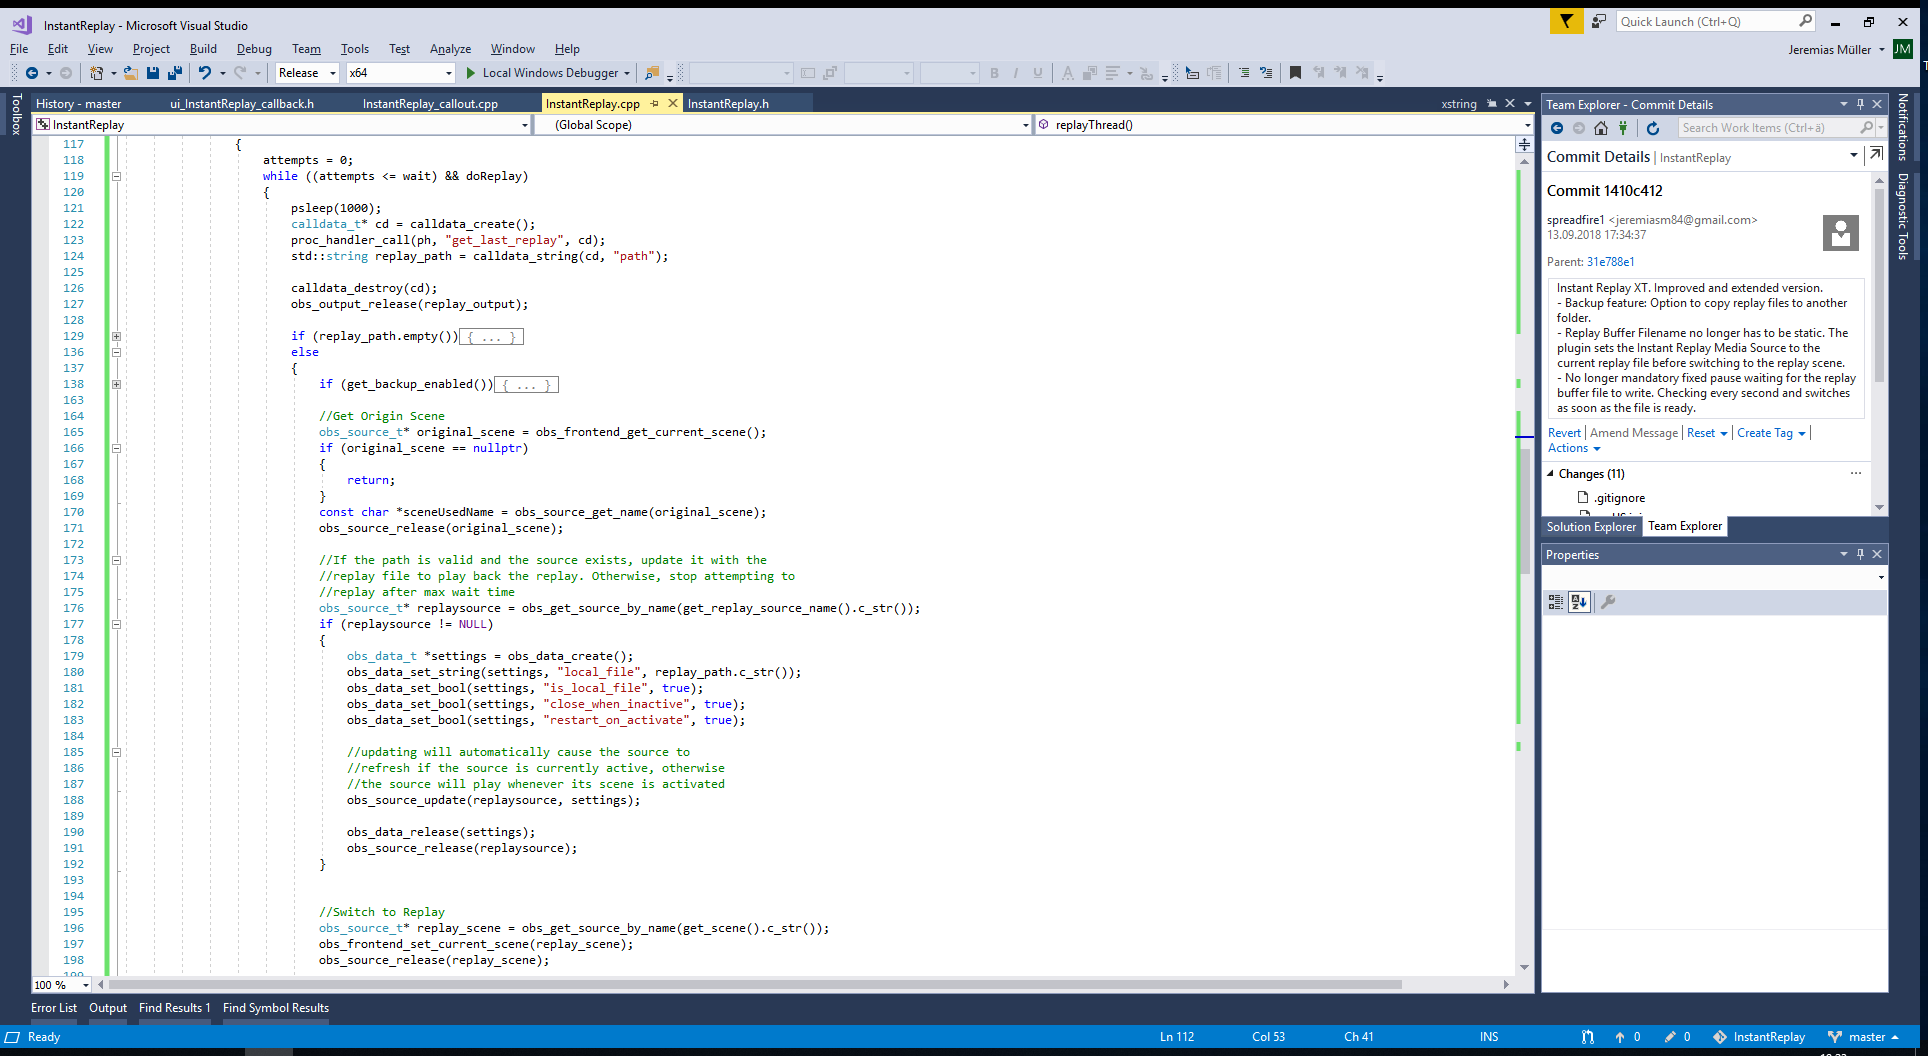Toggle auto-hide pin on Properties panel
Screen dimensions: 1928x1056
coord(1860,554)
